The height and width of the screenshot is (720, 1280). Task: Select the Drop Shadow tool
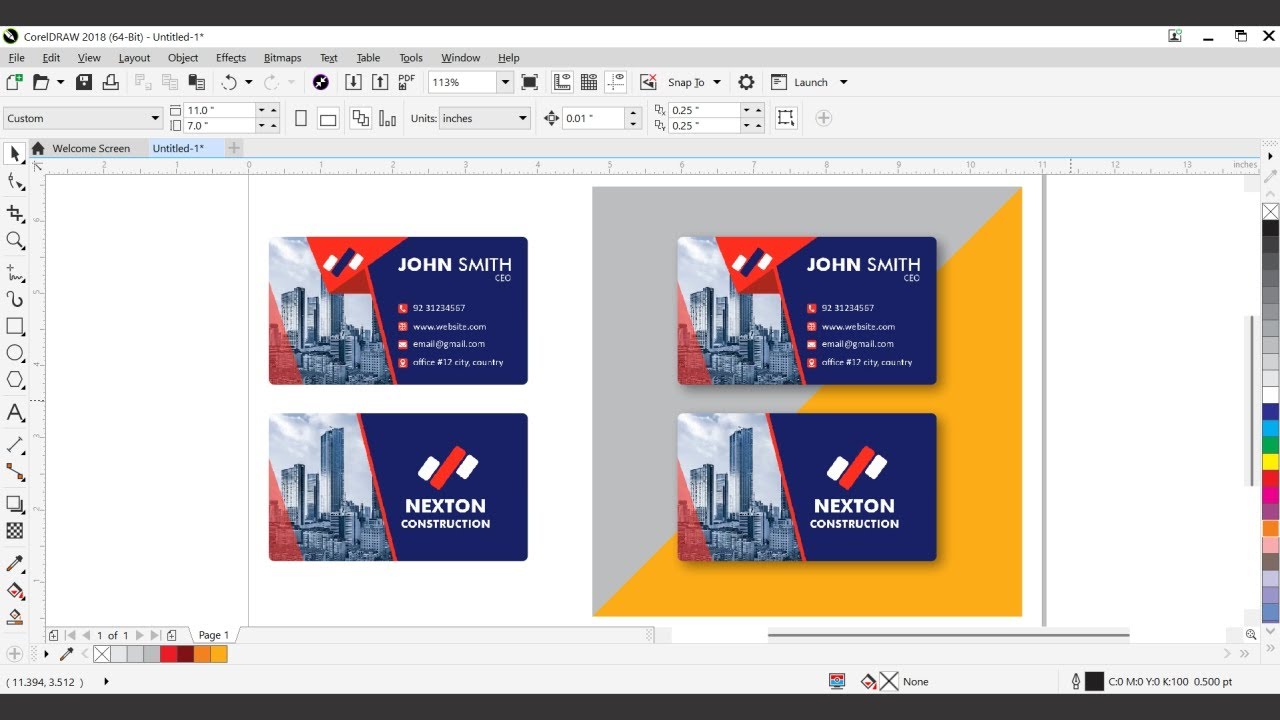point(14,504)
